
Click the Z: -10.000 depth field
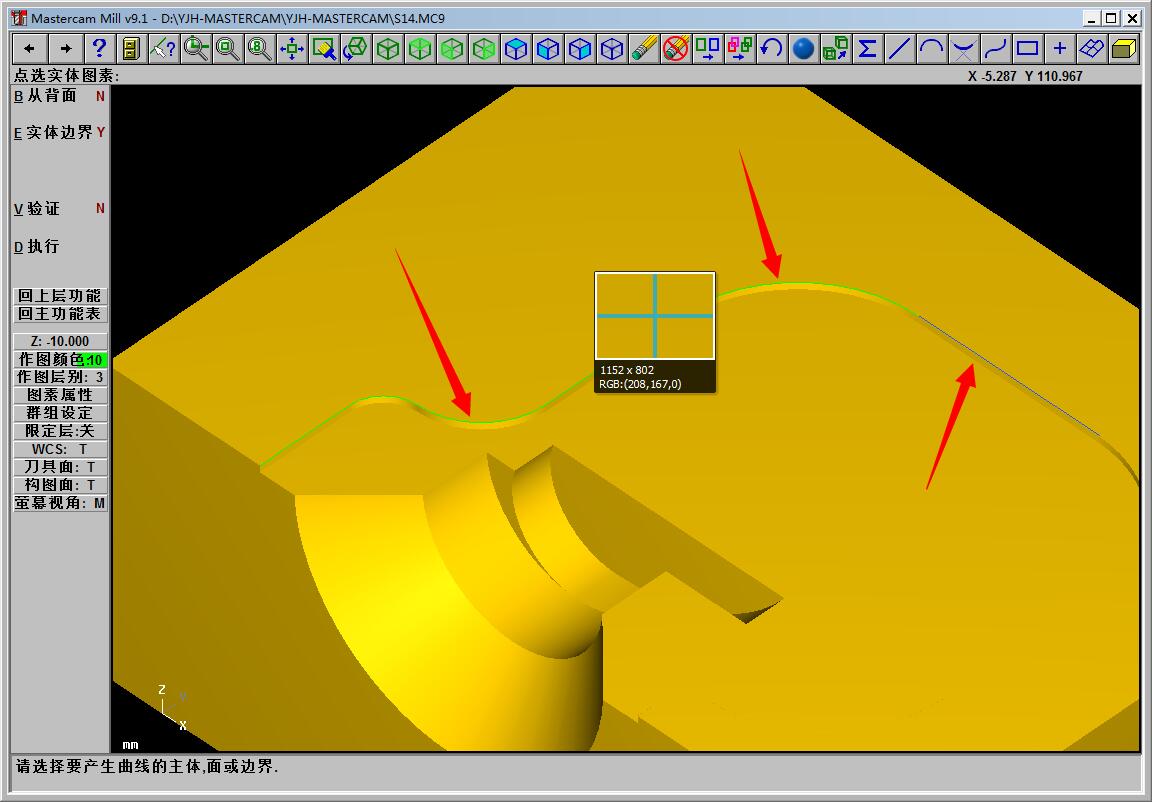pyautogui.click(x=60, y=342)
